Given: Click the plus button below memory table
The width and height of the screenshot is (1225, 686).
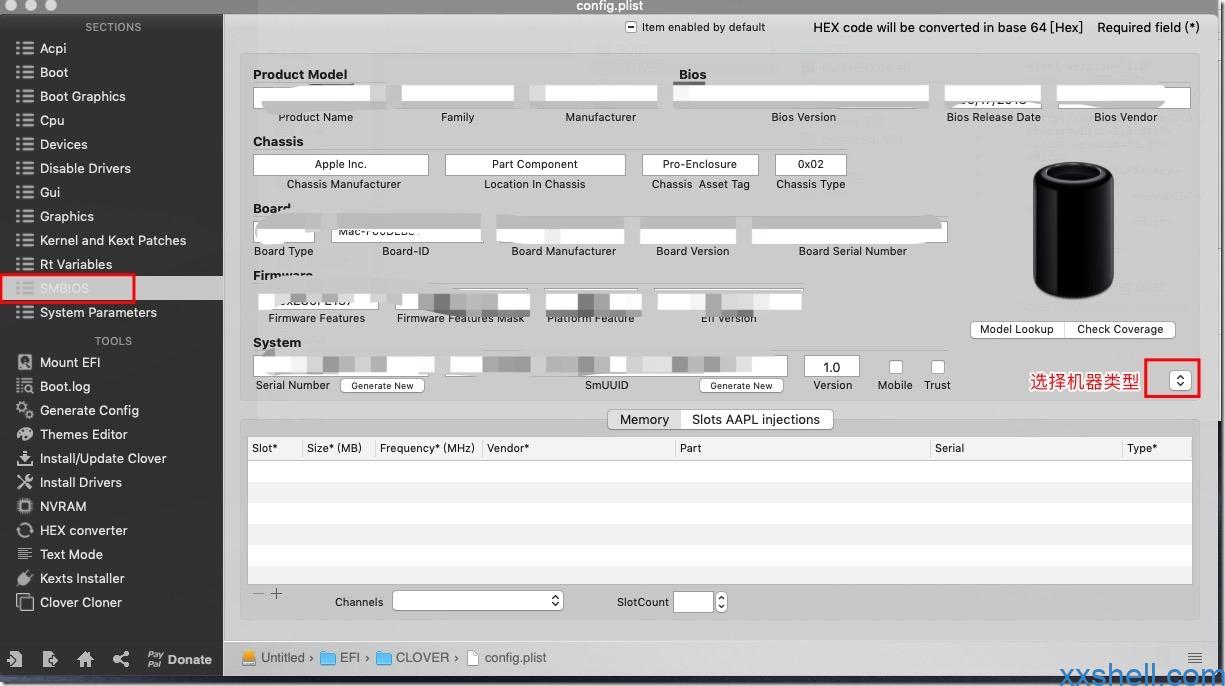Looking at the screenshot, I should pos(277,594).
